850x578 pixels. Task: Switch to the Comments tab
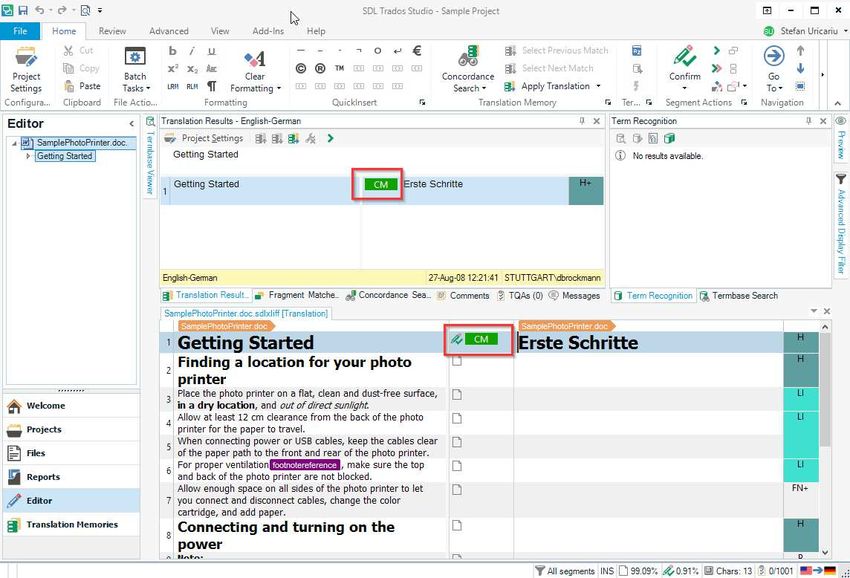tap(463, 296)
